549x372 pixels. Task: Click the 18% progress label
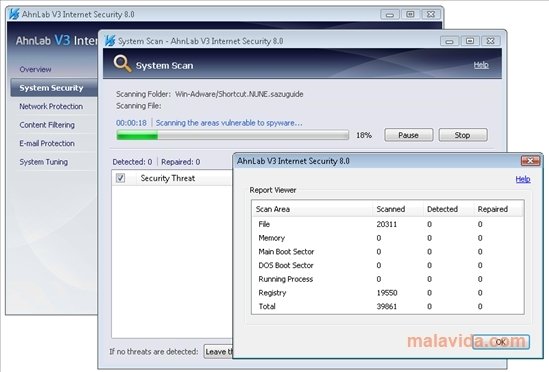click(364, 135)
